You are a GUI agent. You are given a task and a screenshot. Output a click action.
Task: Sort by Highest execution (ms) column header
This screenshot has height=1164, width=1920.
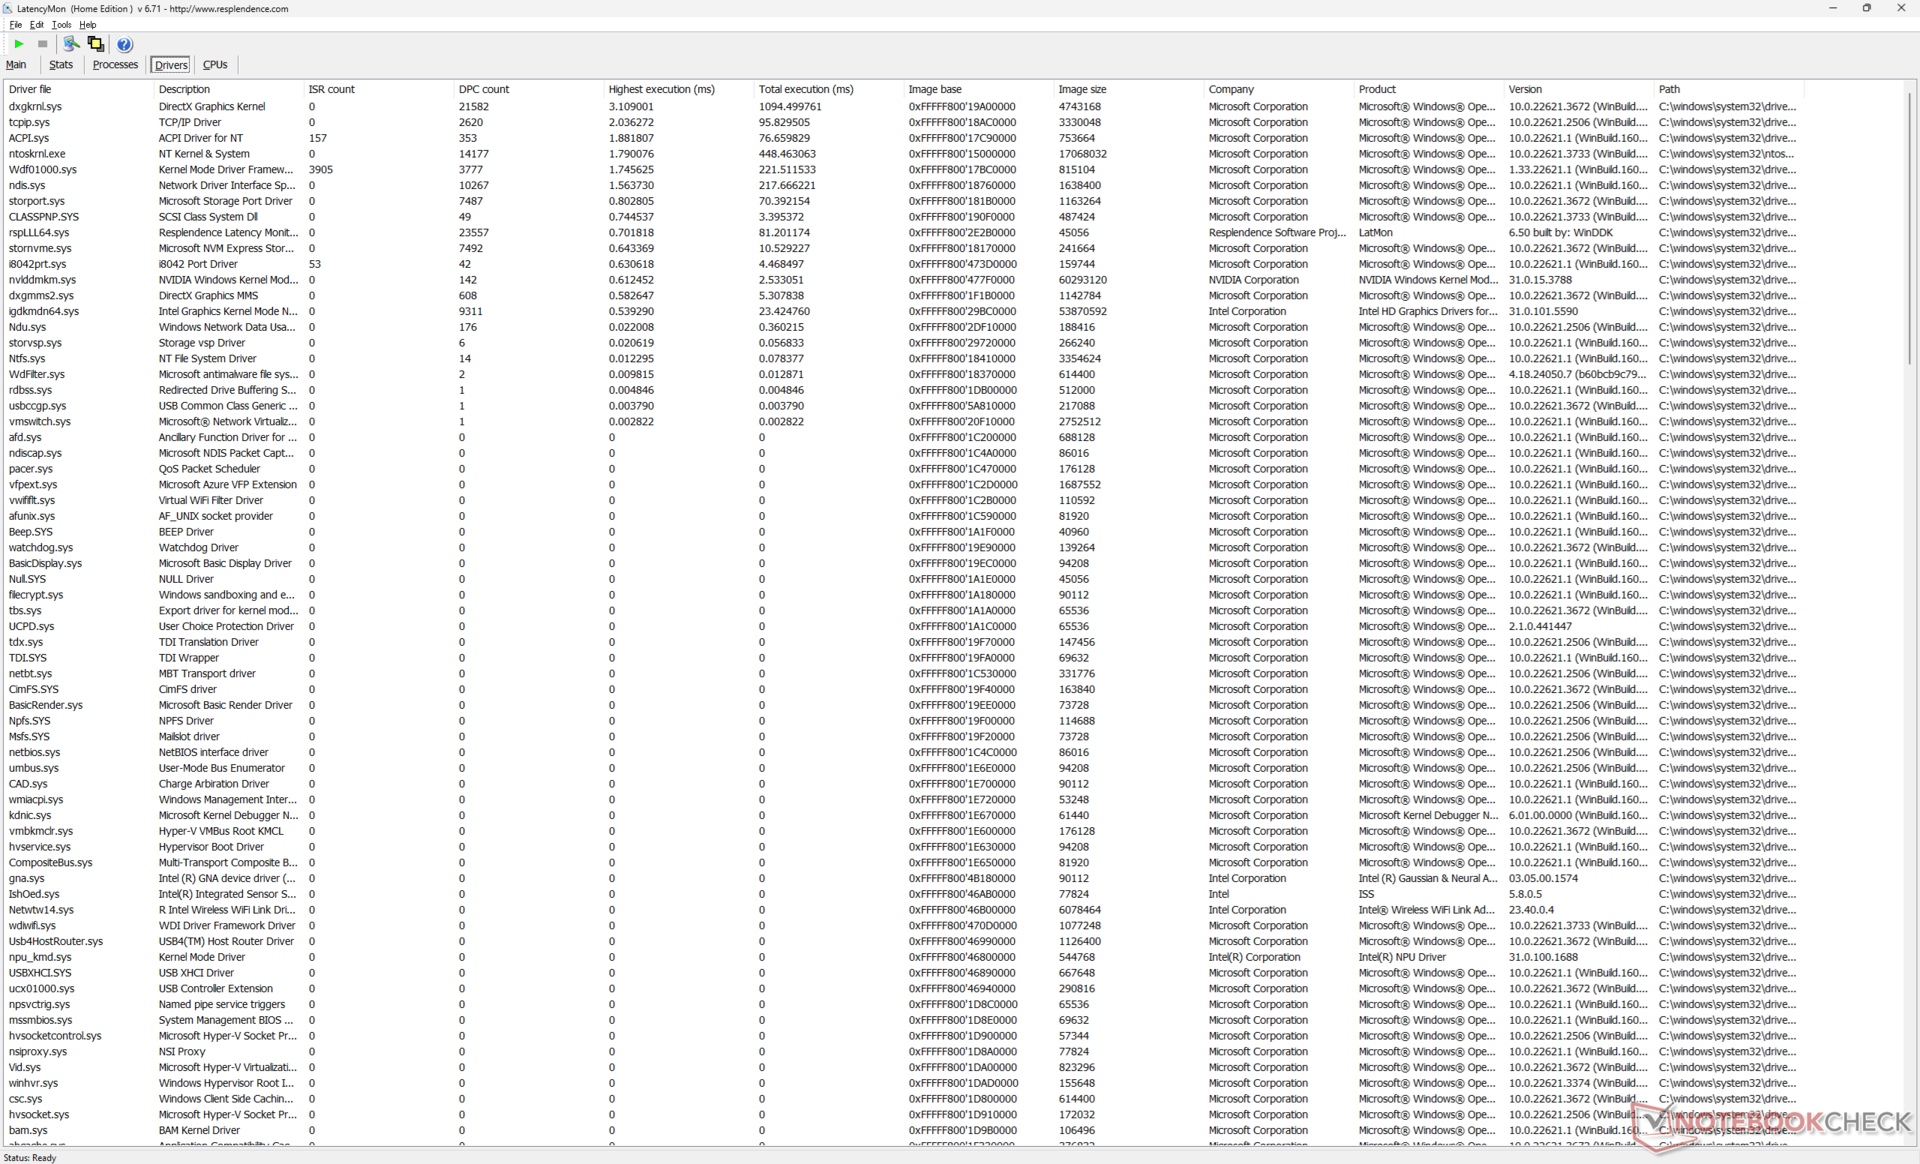point(661,89)
